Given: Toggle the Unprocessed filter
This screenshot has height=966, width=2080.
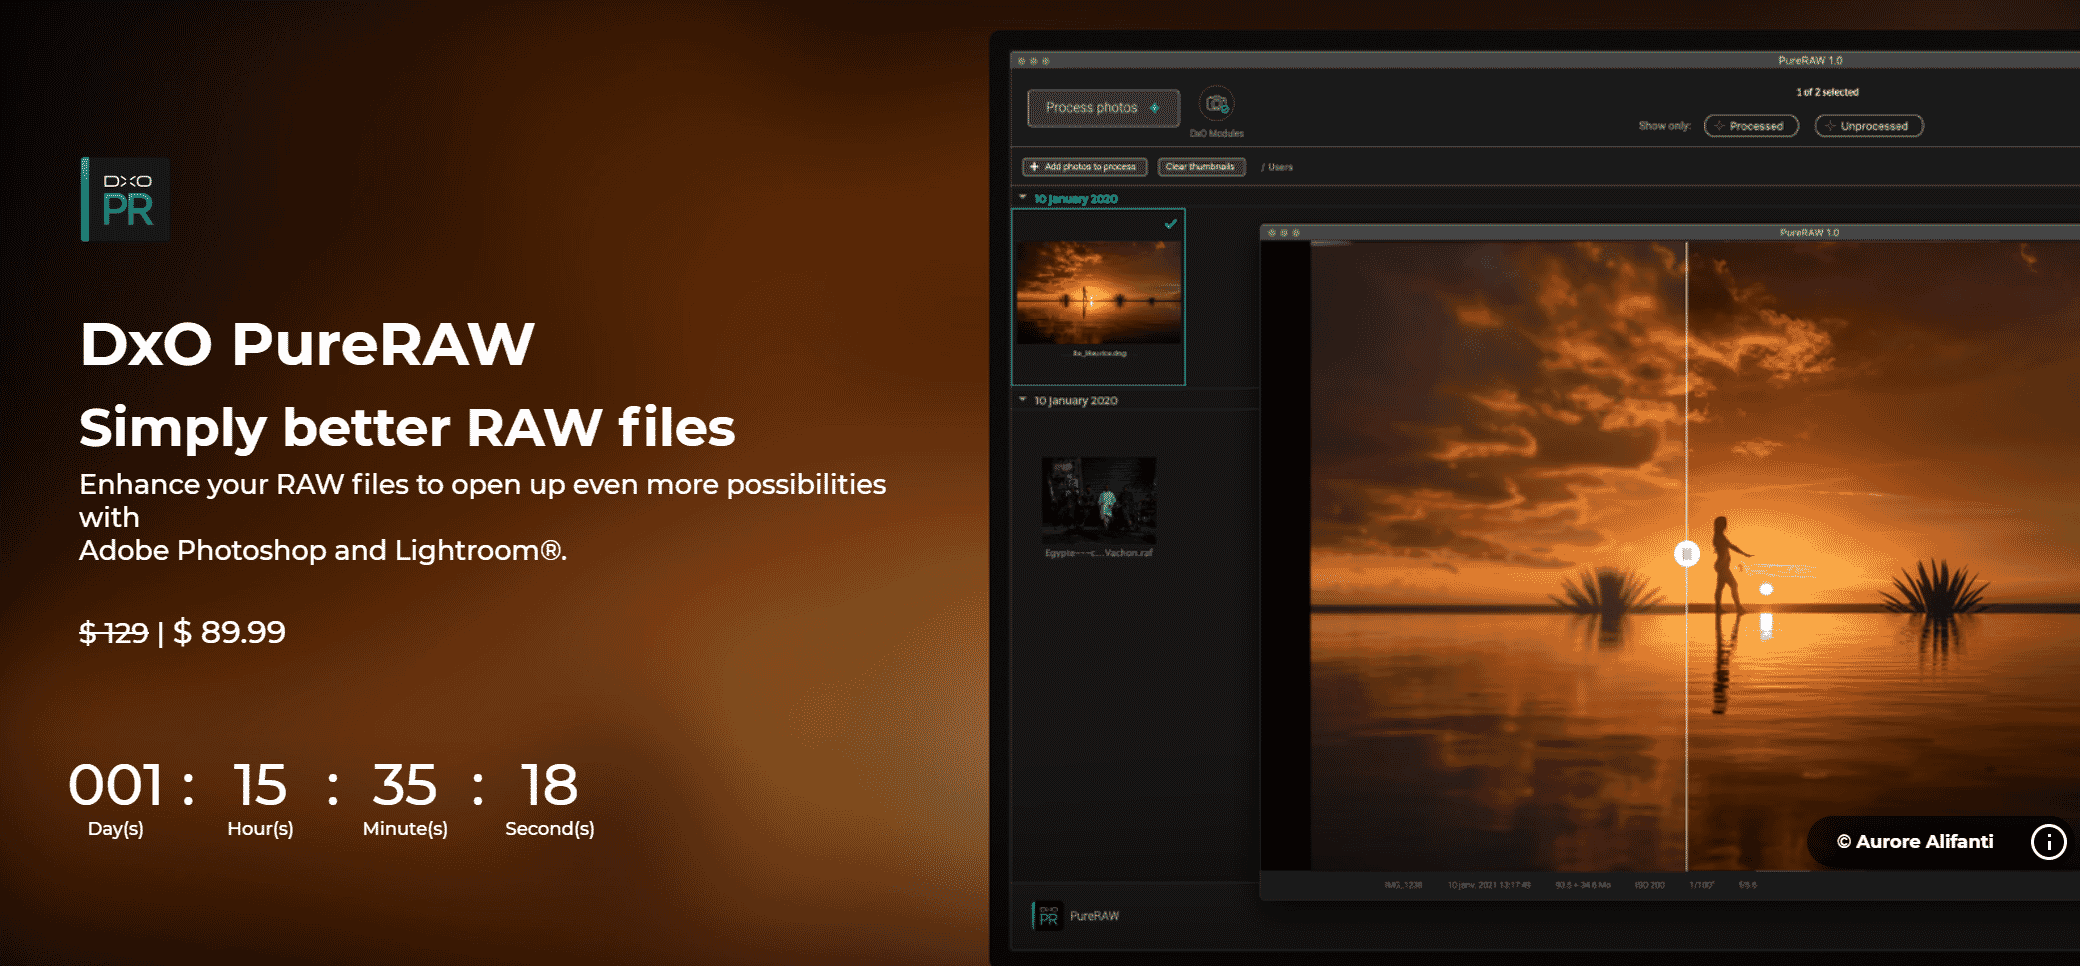Looking at the screenshot, I should coord(1868,126).
